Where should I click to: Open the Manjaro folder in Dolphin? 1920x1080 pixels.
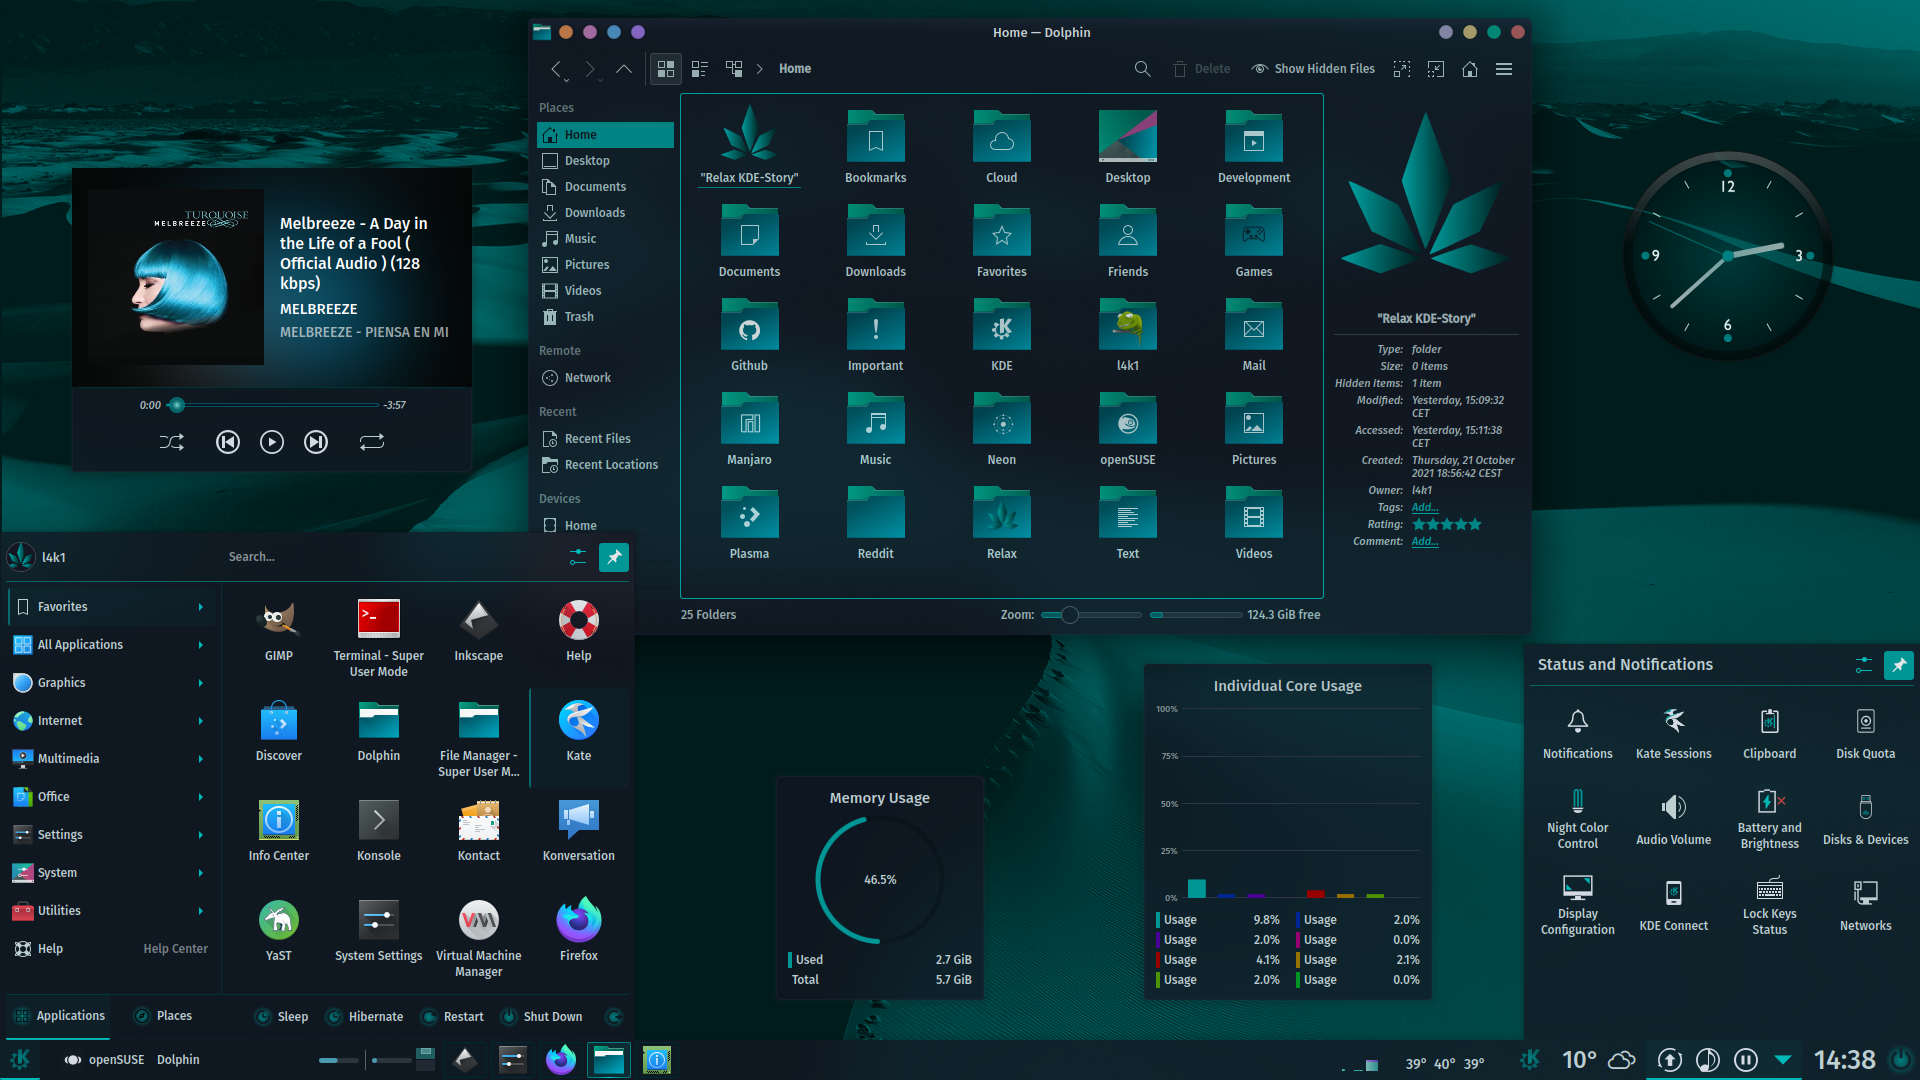(x=749, y=430)
